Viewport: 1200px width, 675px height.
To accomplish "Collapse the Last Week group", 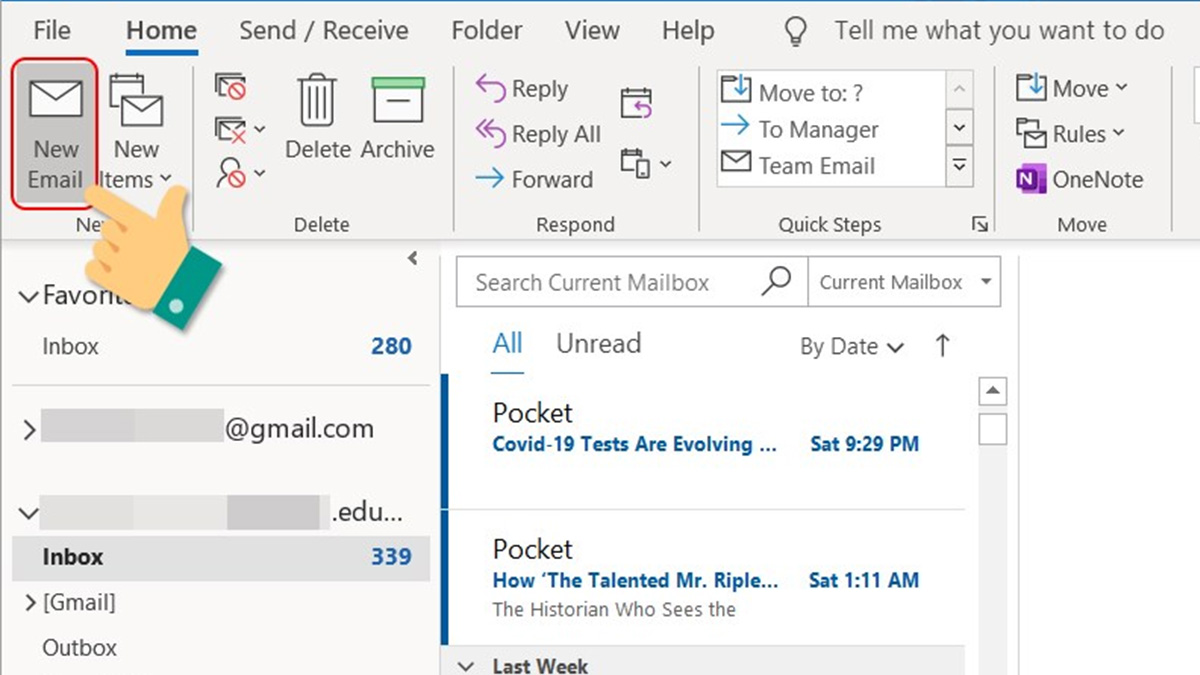I will tap(466, 665).
